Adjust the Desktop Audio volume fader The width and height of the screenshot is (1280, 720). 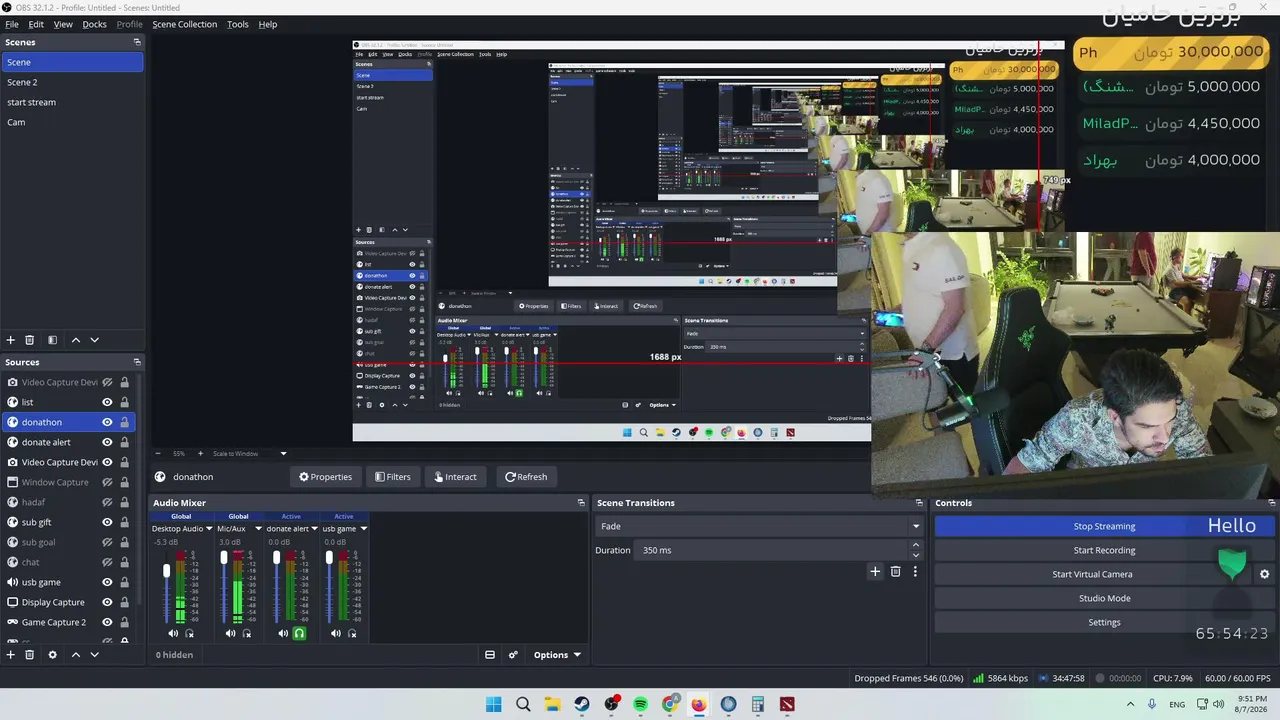point(167,571)
